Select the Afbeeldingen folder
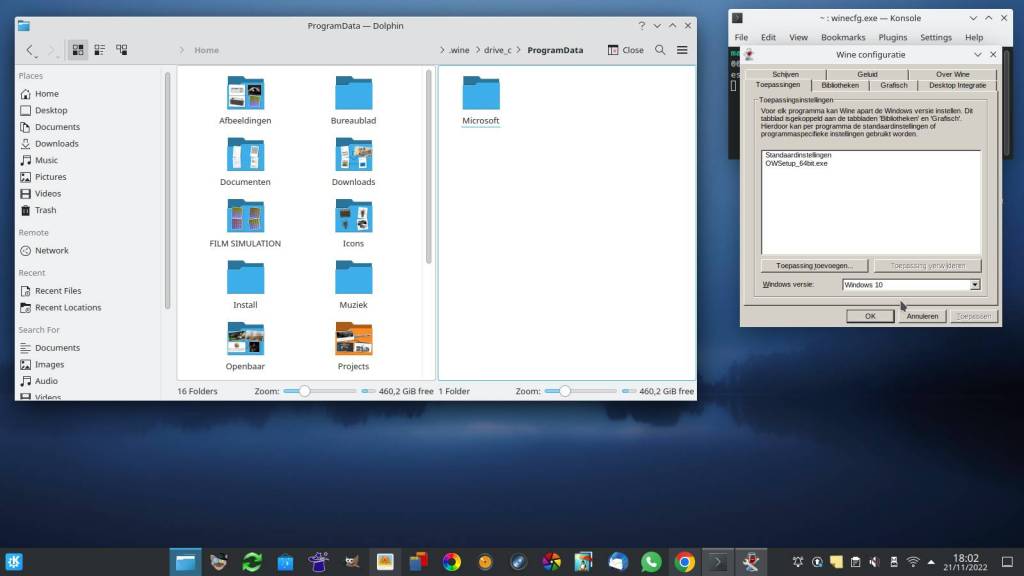This screenshot has width=1024, height=576. (x=245, y=100)
